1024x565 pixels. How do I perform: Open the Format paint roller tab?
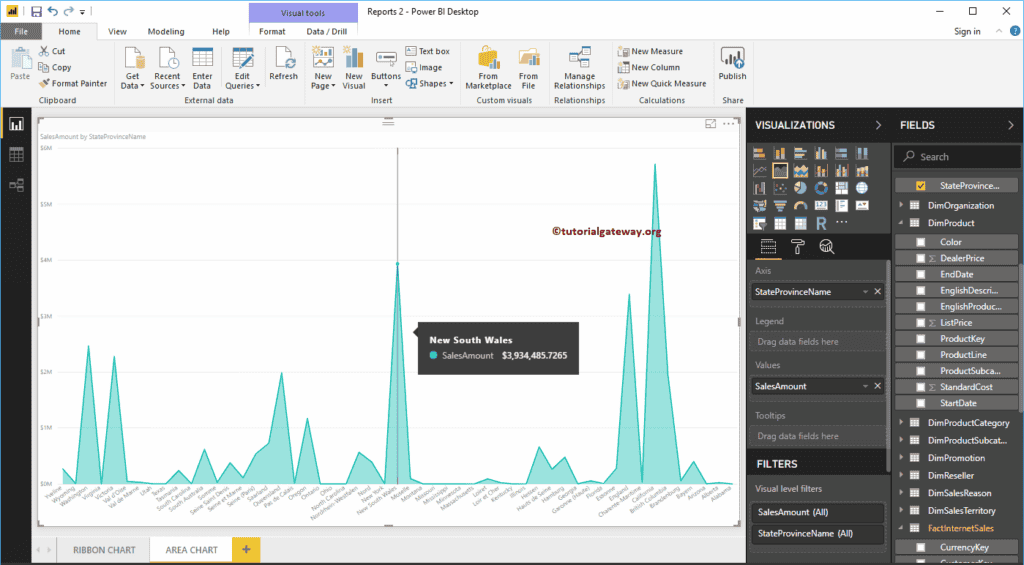797,246
